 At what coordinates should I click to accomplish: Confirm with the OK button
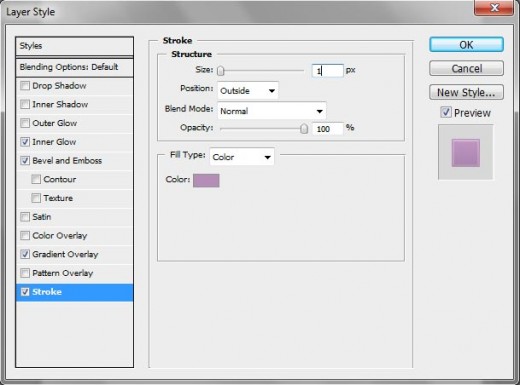tap(466, 45)
